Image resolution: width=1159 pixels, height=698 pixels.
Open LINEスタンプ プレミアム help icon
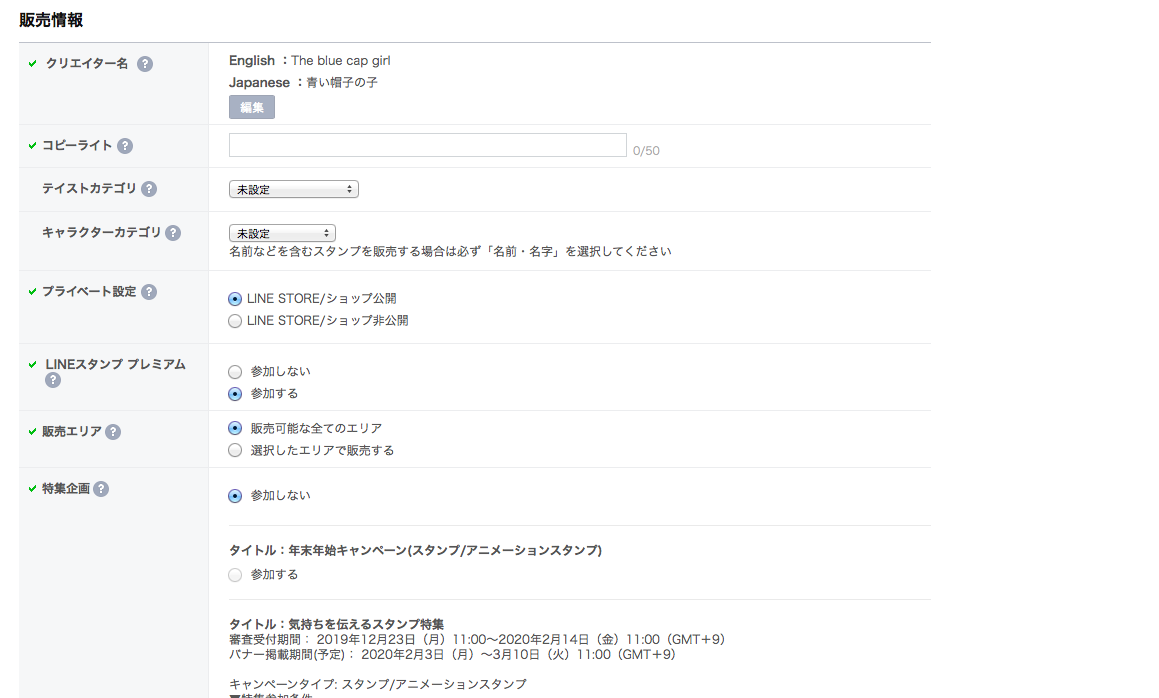tap(53, 380)
